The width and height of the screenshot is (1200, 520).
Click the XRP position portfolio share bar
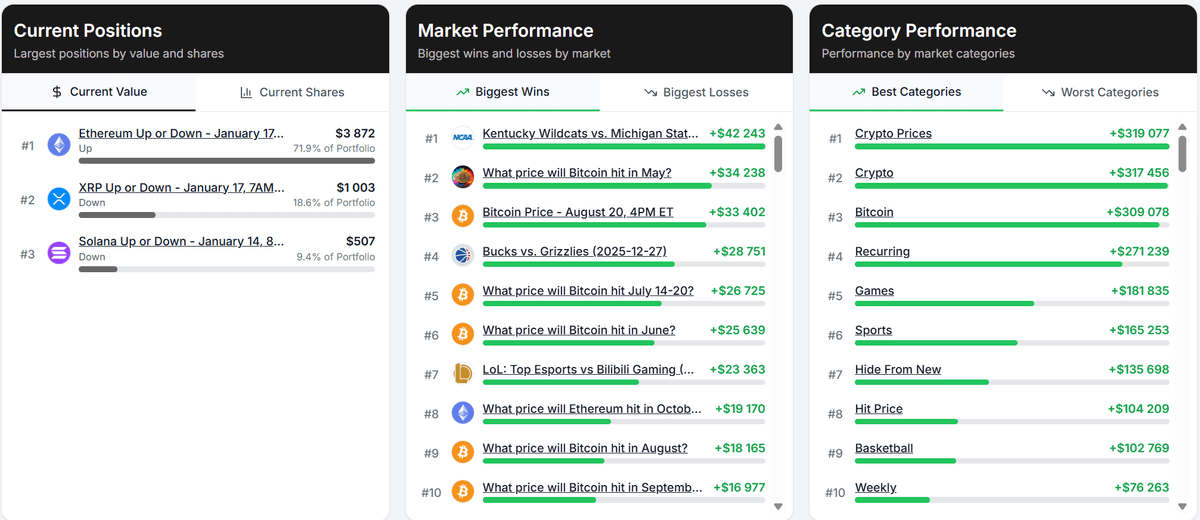coord(227,214)
